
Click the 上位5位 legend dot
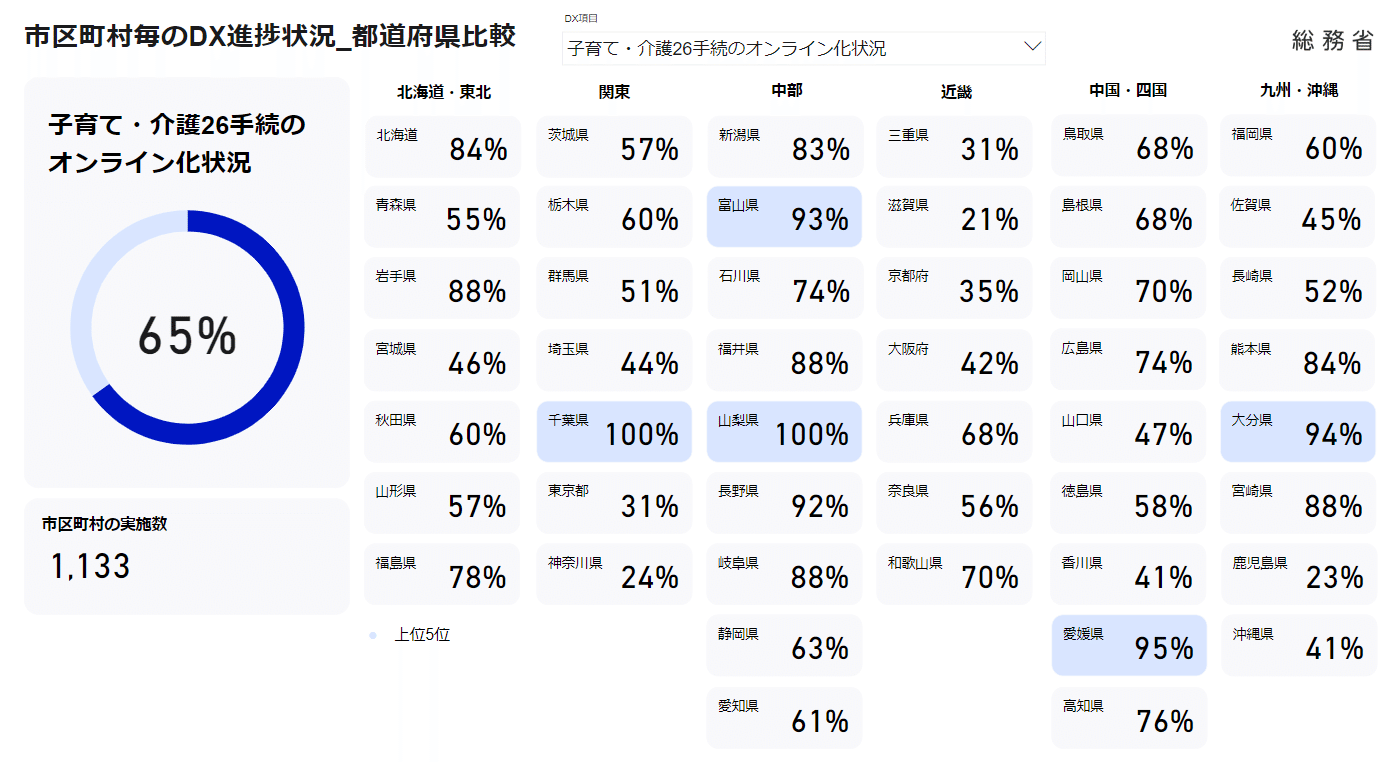[x=373, y=635]
